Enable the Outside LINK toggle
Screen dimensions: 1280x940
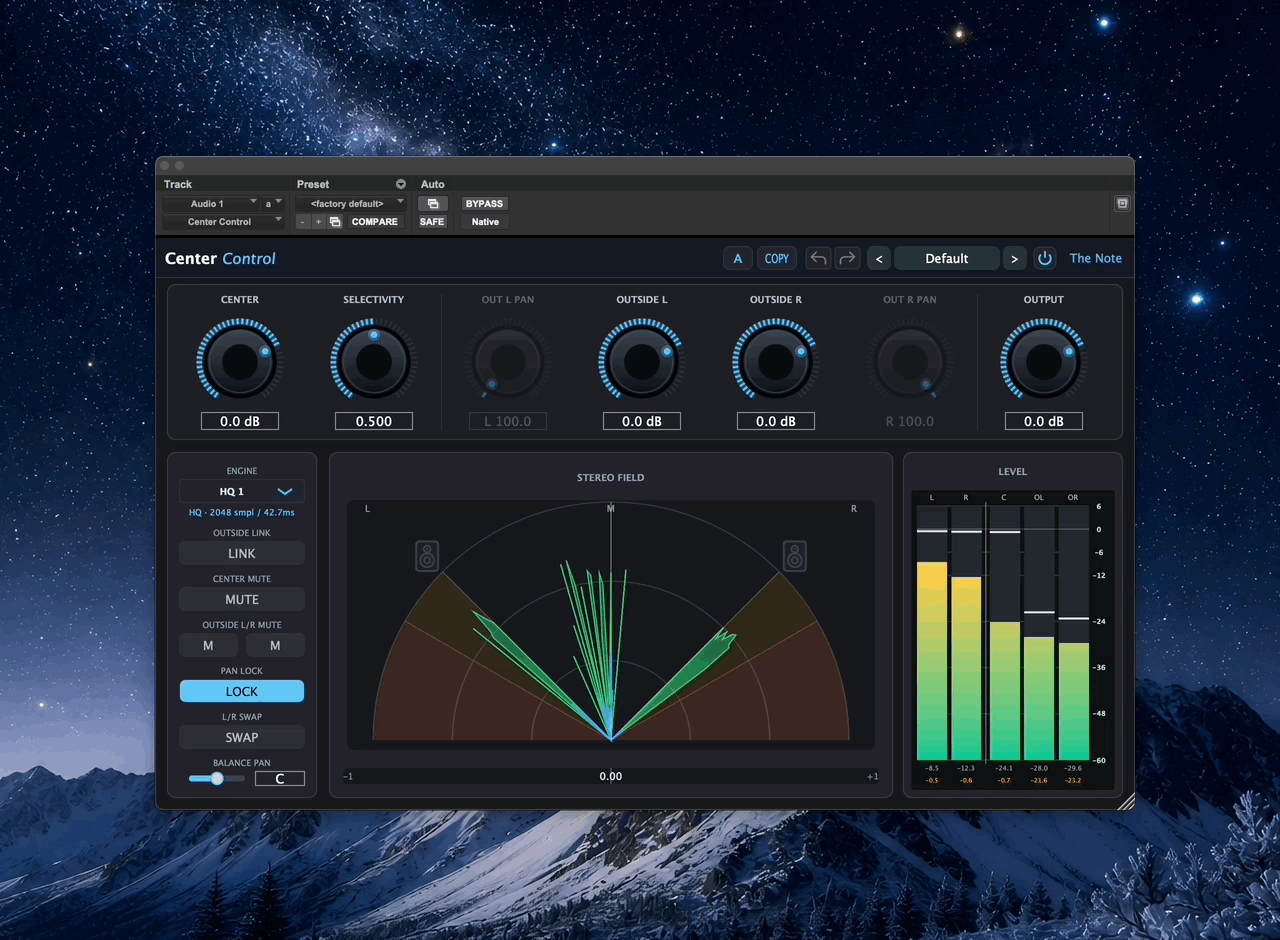[x=242, y=553]
